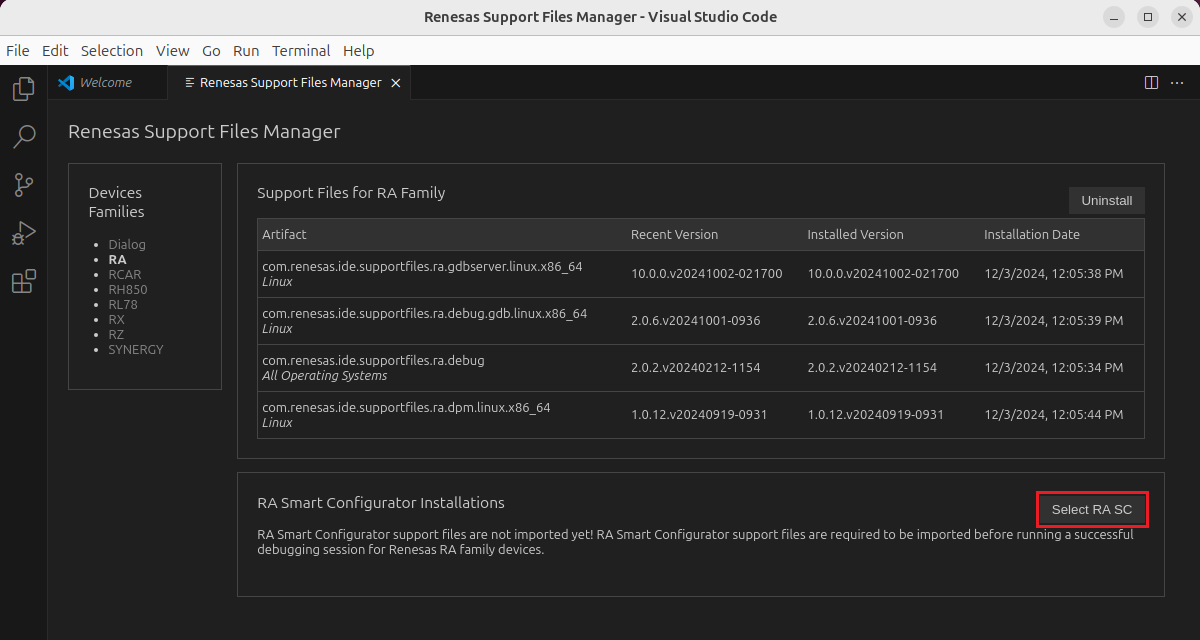
Task: Click installed version 1.0.12.v20240919-0931
Action: 876,414
